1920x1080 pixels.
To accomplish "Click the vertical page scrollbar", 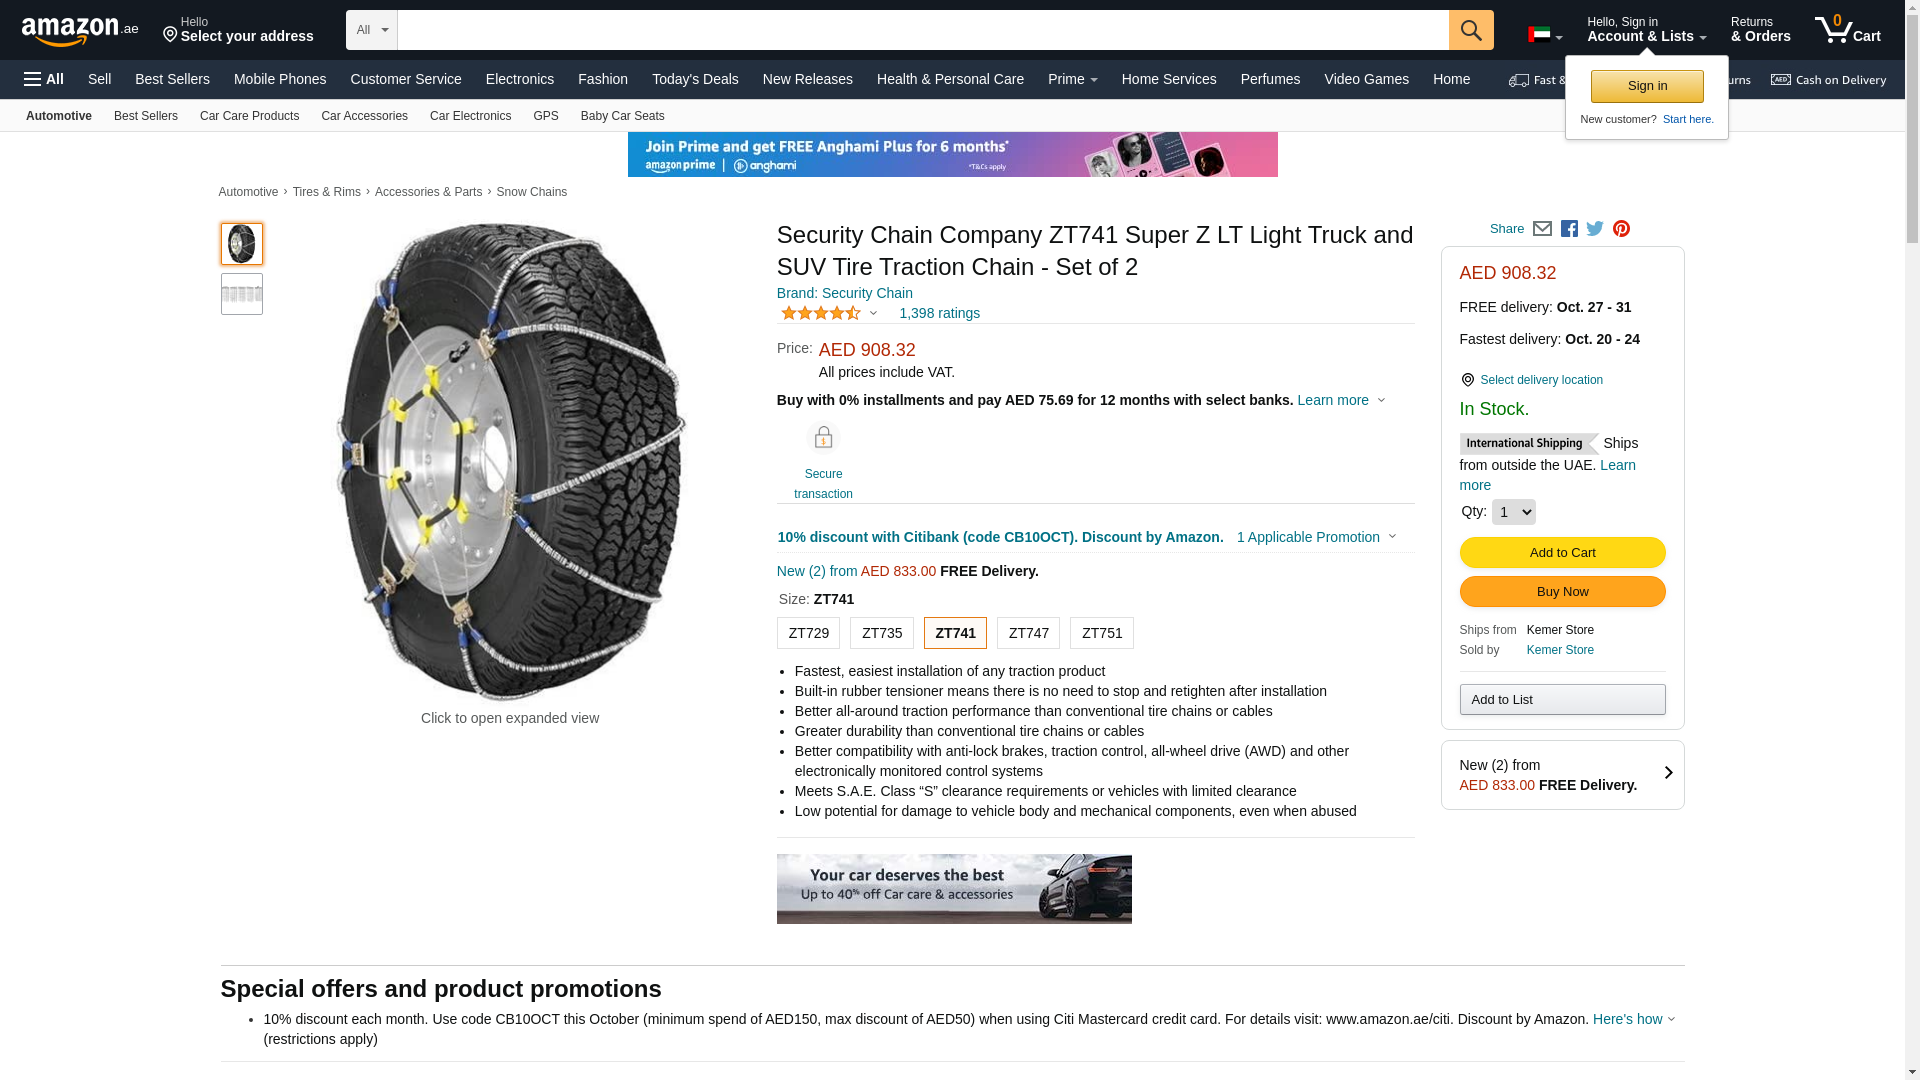I will (x=1911, y=500).
